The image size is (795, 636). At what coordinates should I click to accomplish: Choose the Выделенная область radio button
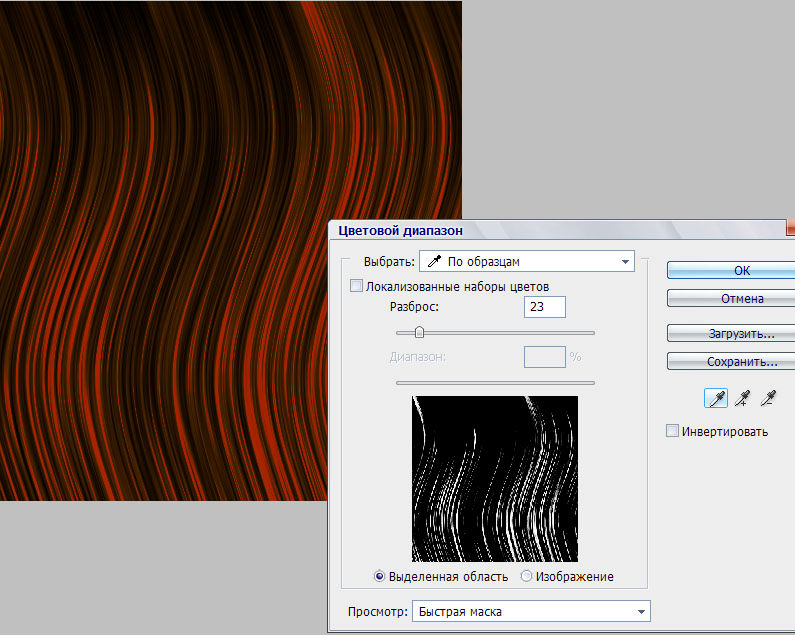point(380,576)
